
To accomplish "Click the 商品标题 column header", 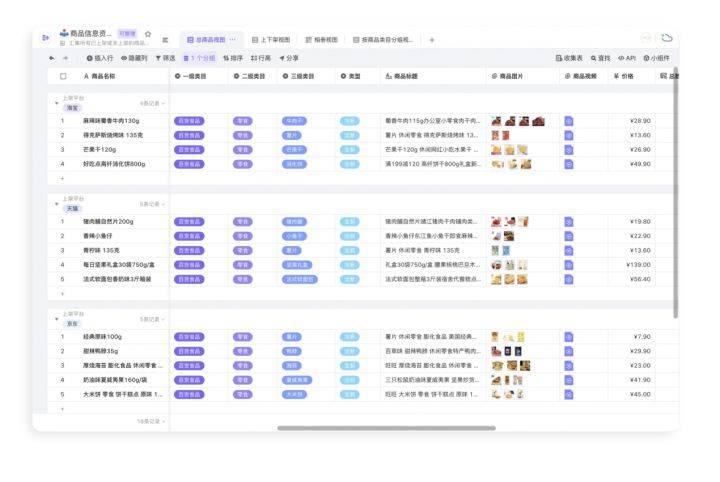I will 433,76.
